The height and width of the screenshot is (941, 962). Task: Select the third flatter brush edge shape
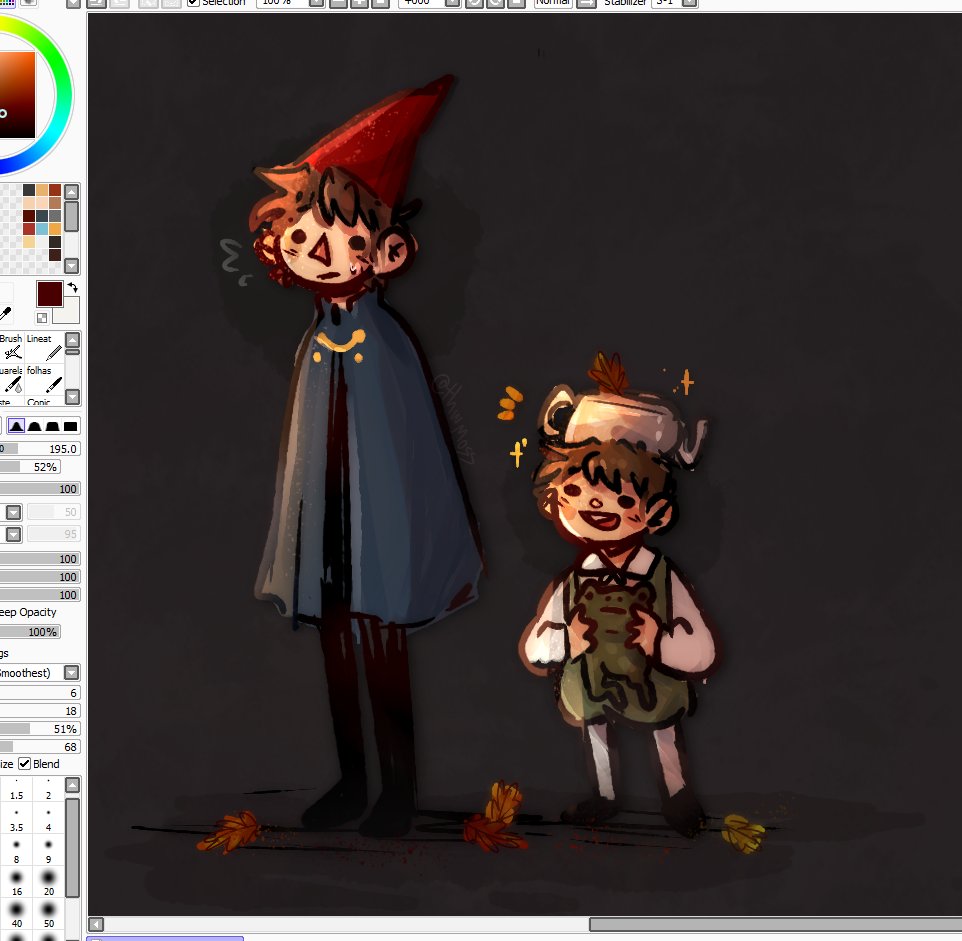[x=53, y=426]
